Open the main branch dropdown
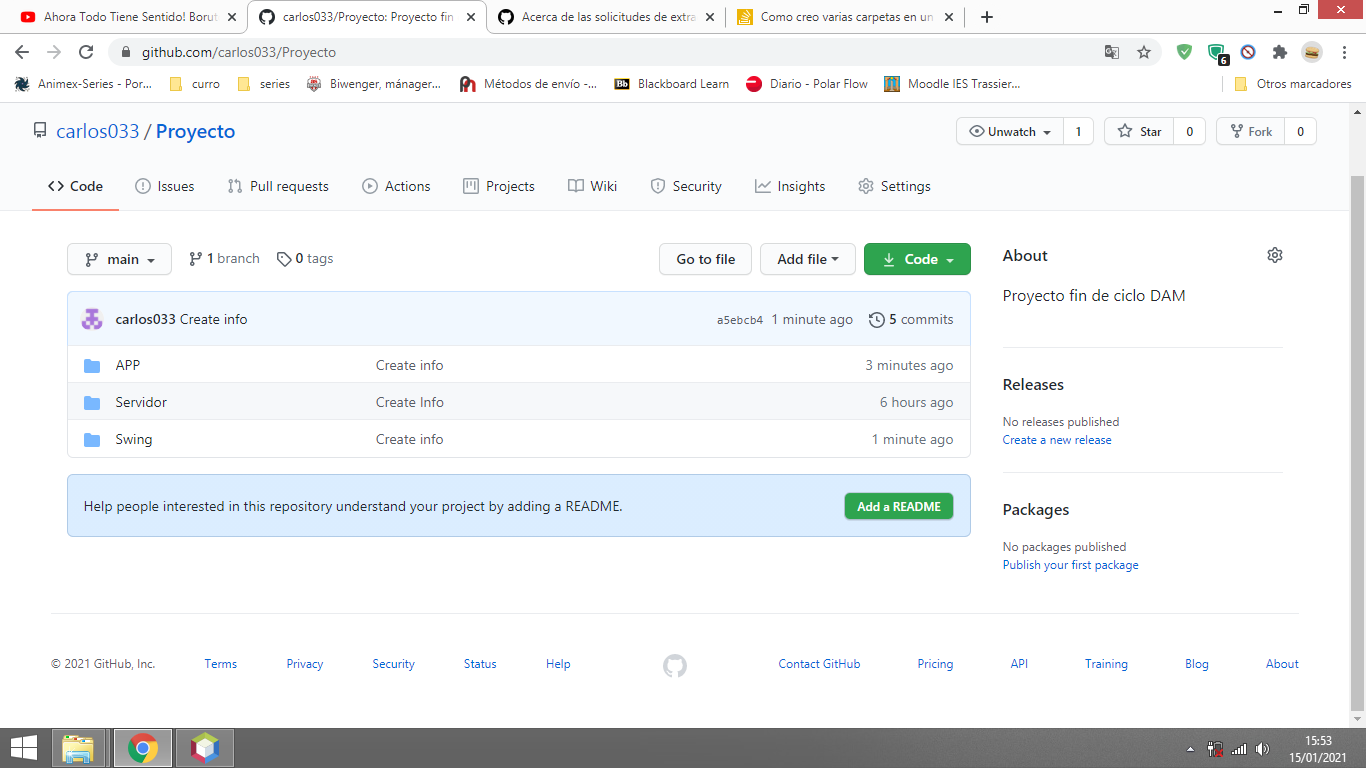The width and height of the screenshot is (1366, 768). pos(119,259)
